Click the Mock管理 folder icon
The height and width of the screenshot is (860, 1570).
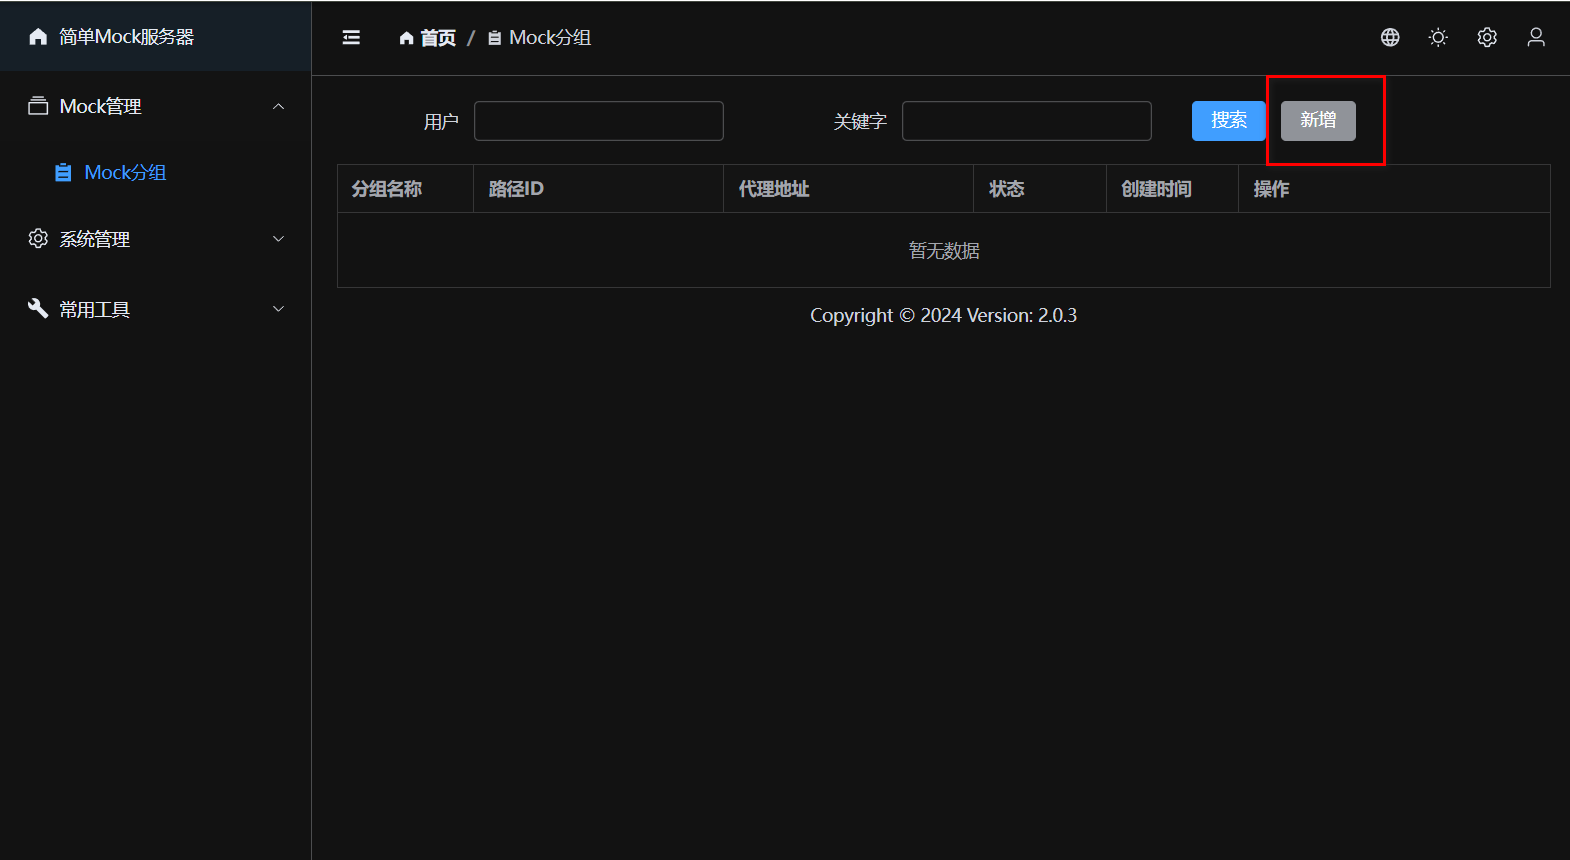tap(38, 106)
